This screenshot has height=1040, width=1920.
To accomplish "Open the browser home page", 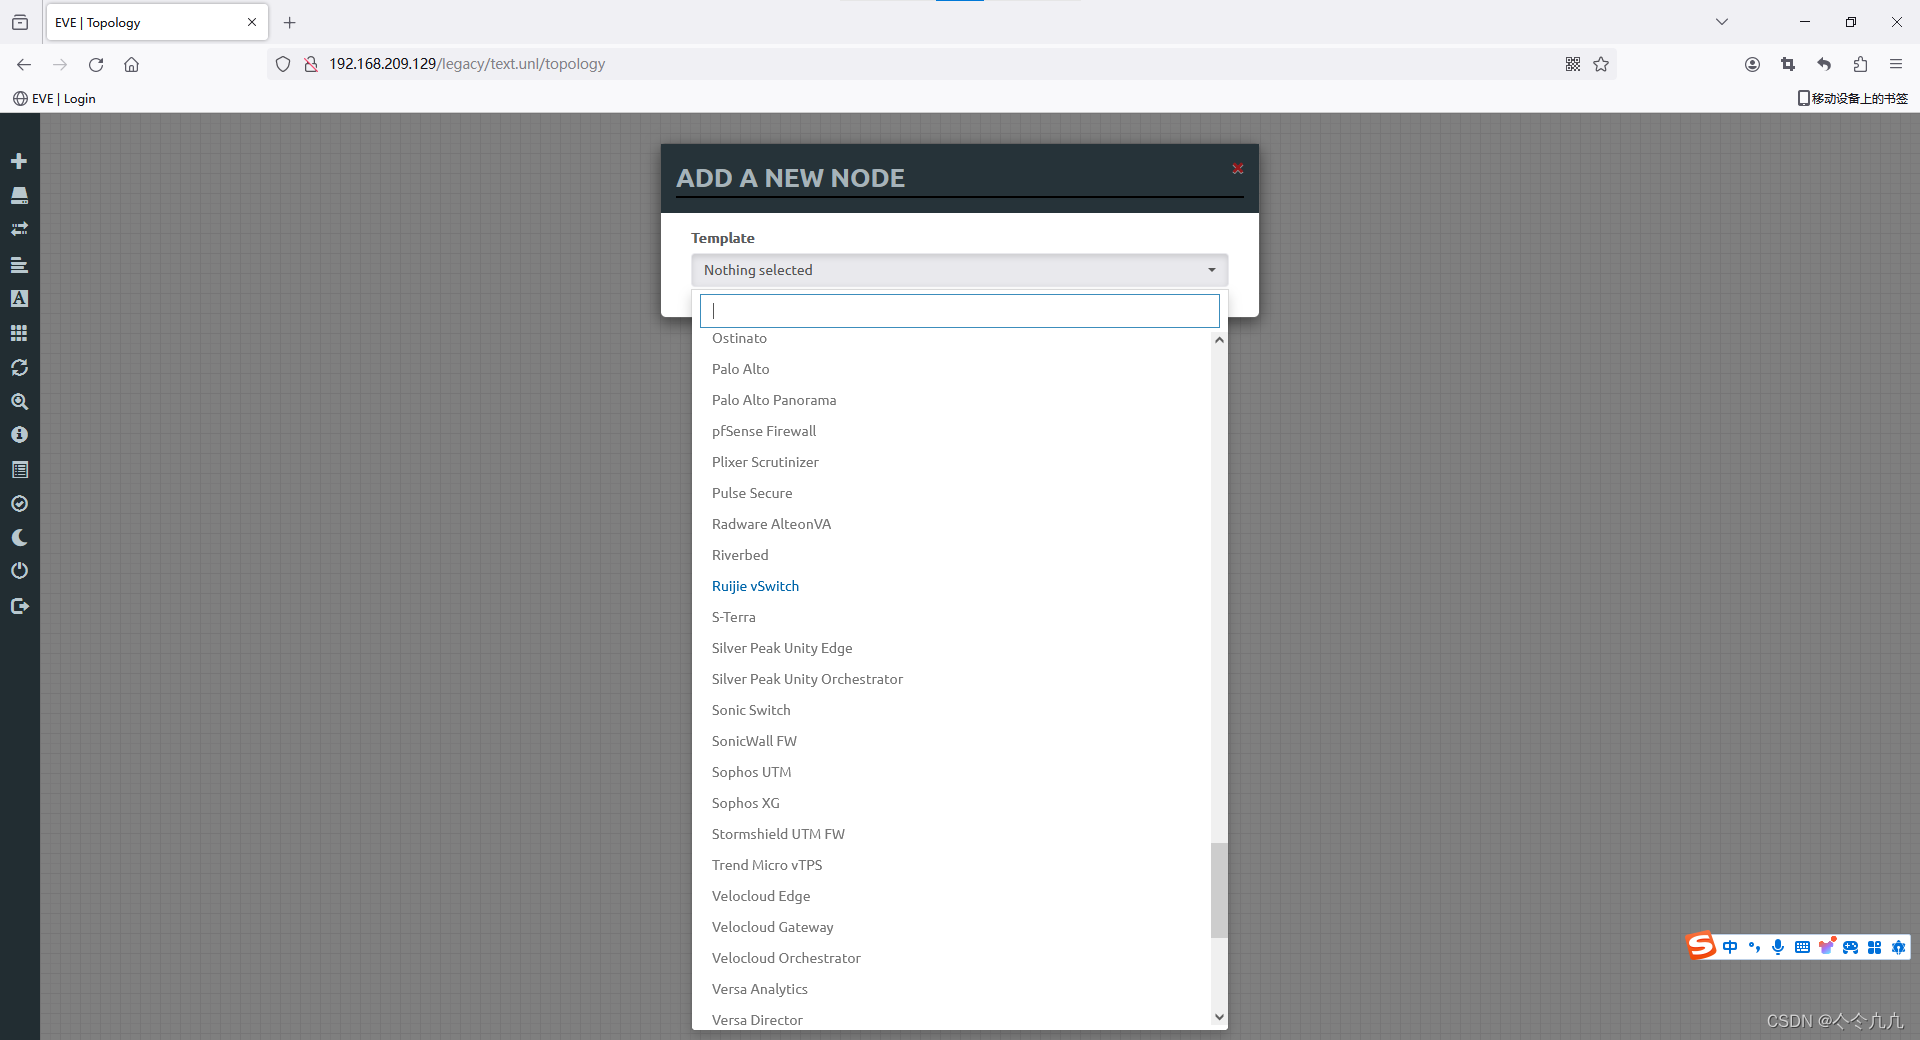I will (x=131, y=64).
